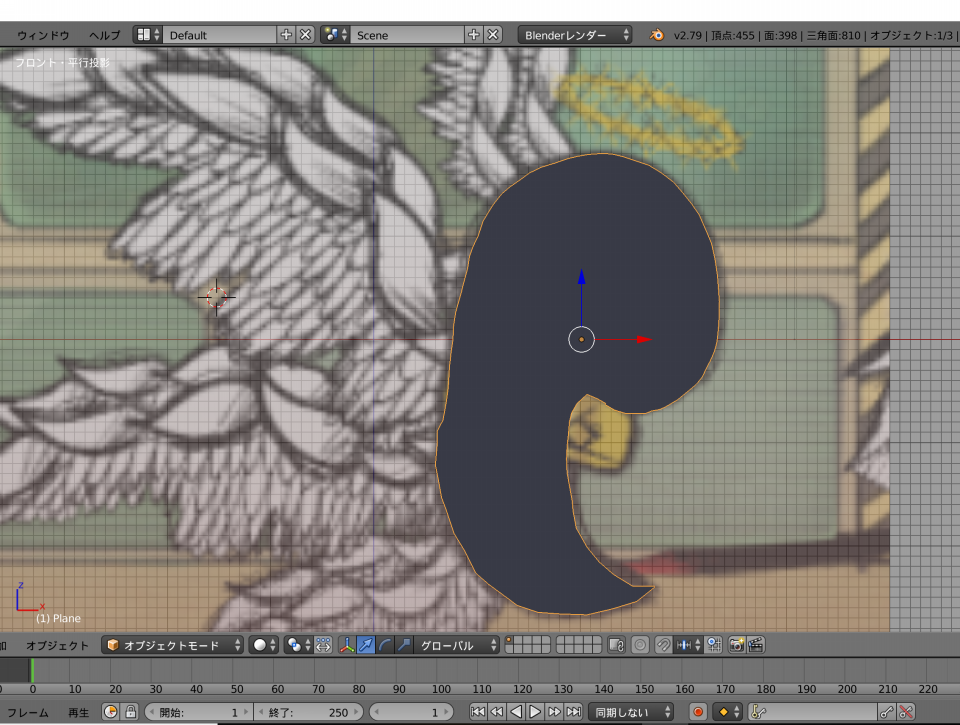Viewport: 960px width, 725px height.
Task: Open the フレーム menu in timeline
Action: 28,712
